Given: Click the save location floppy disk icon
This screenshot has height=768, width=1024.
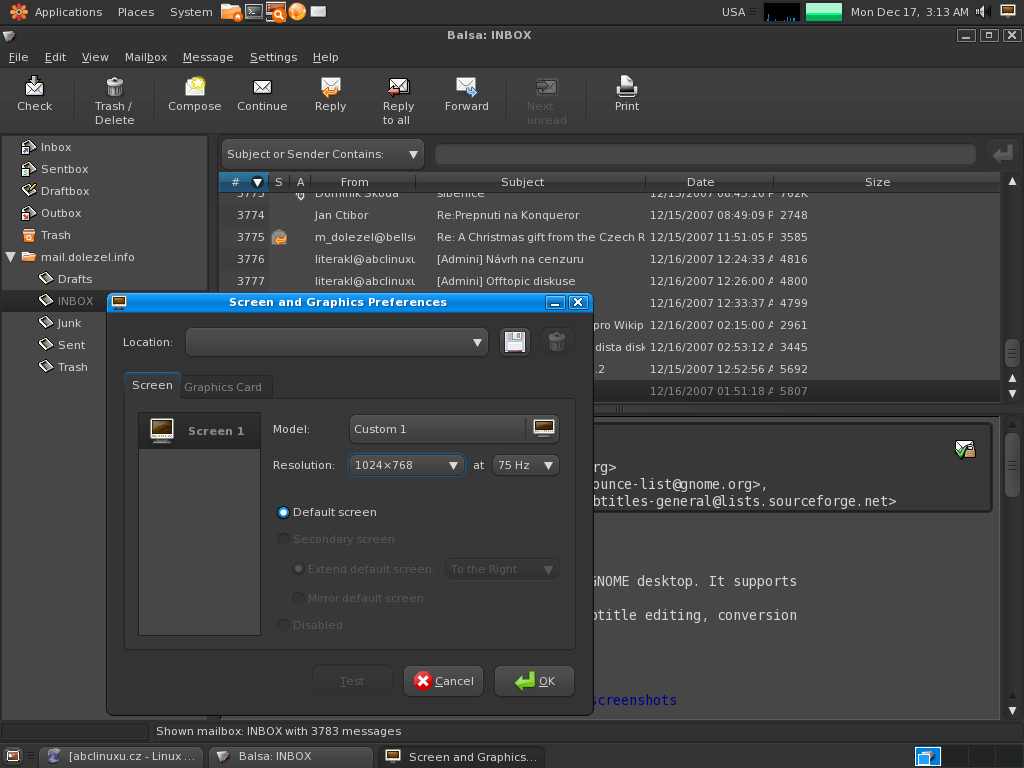Looking at the screenshot, I should coord(515,342).
